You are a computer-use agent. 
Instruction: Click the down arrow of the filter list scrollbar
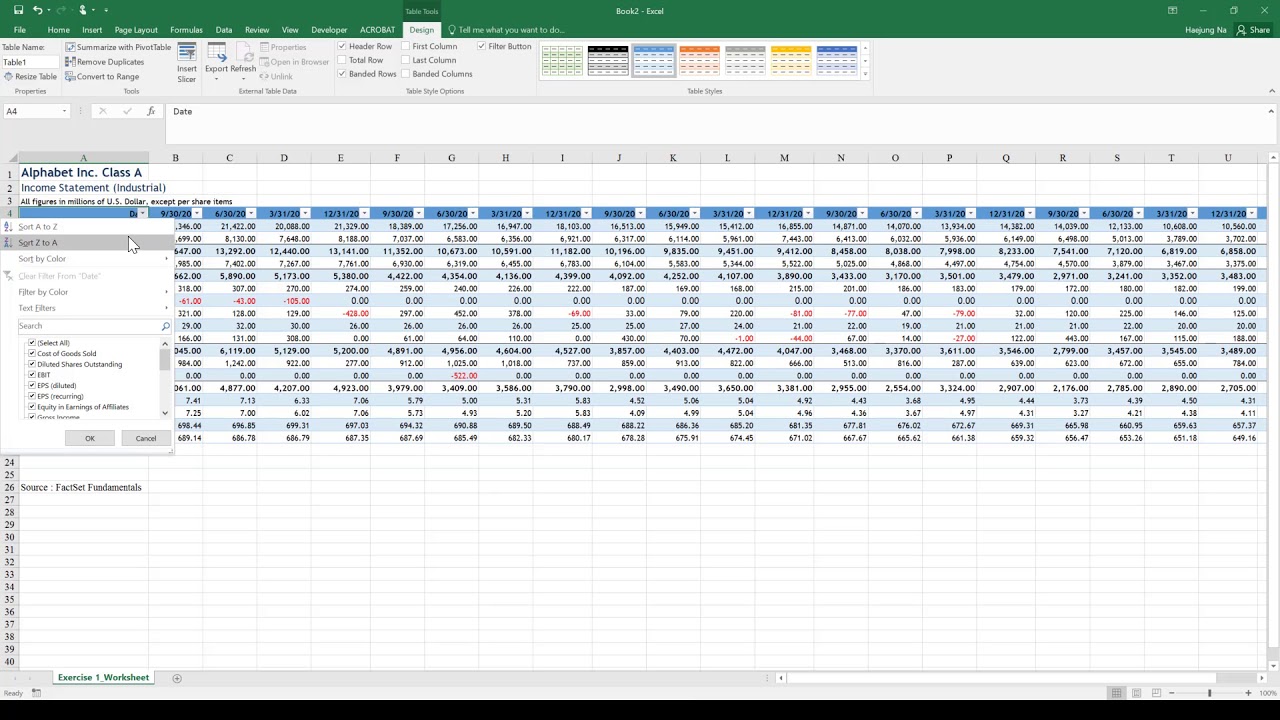click(x=166, y=412)
